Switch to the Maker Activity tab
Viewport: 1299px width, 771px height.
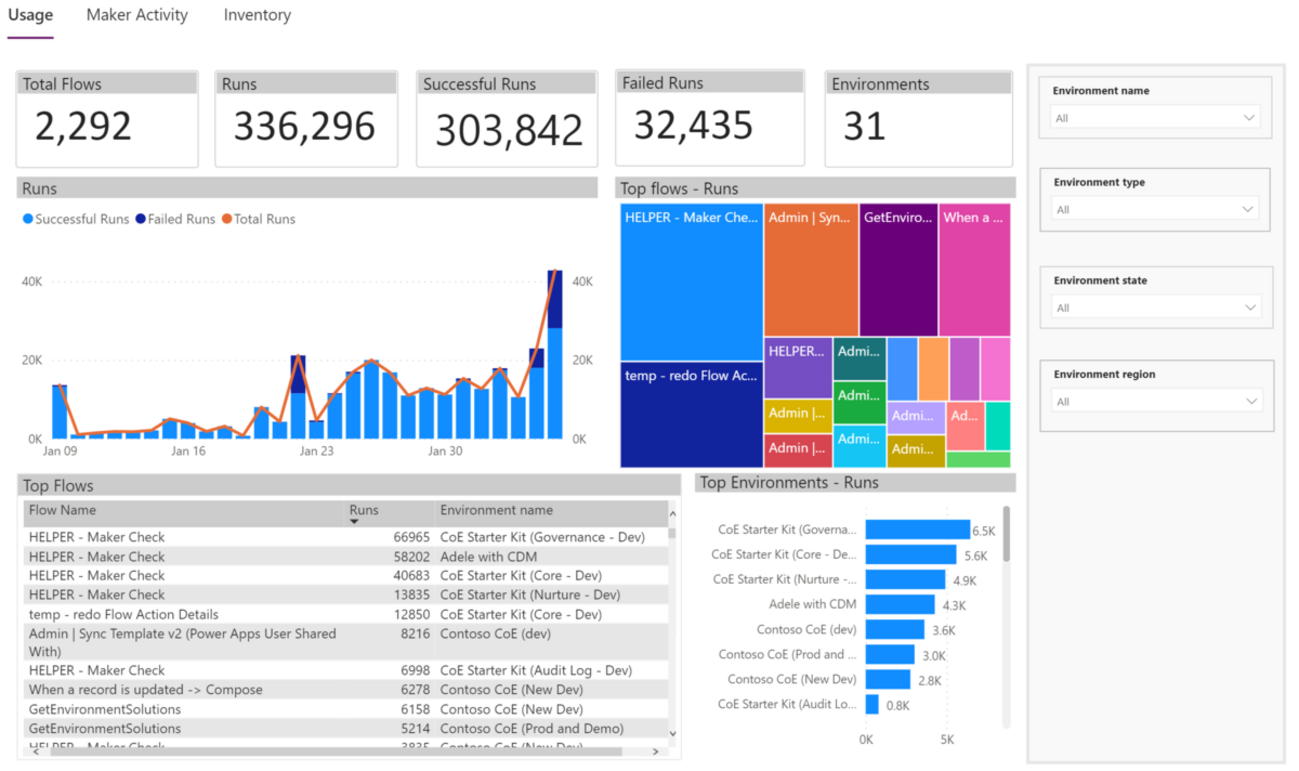[136, 15]
